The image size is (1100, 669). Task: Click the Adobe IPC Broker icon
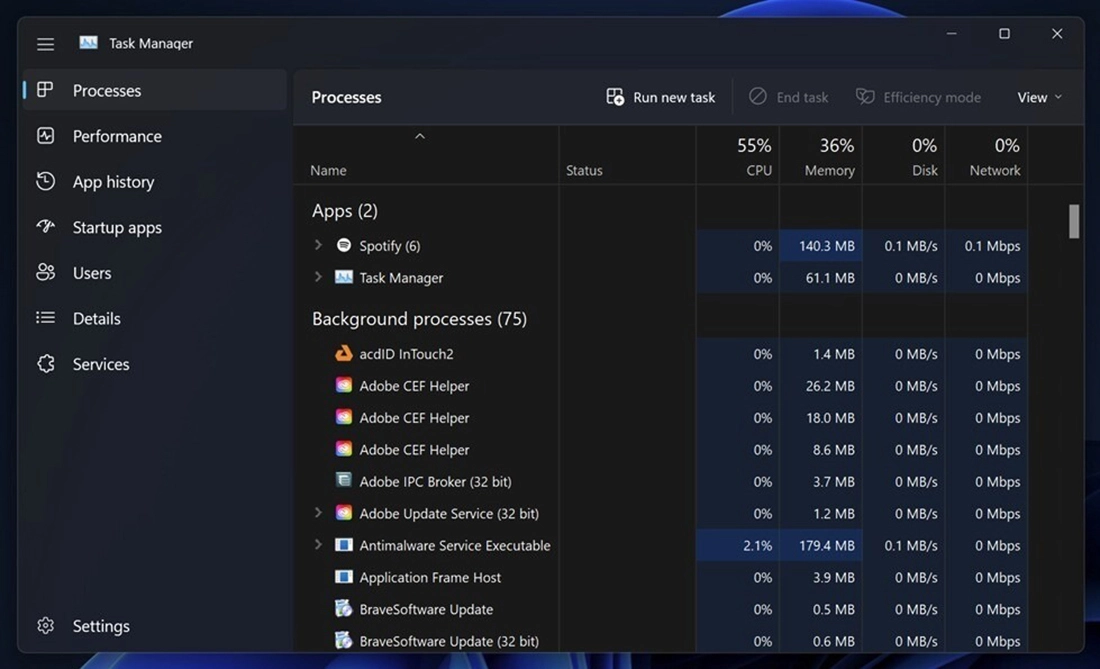point(344,480)
